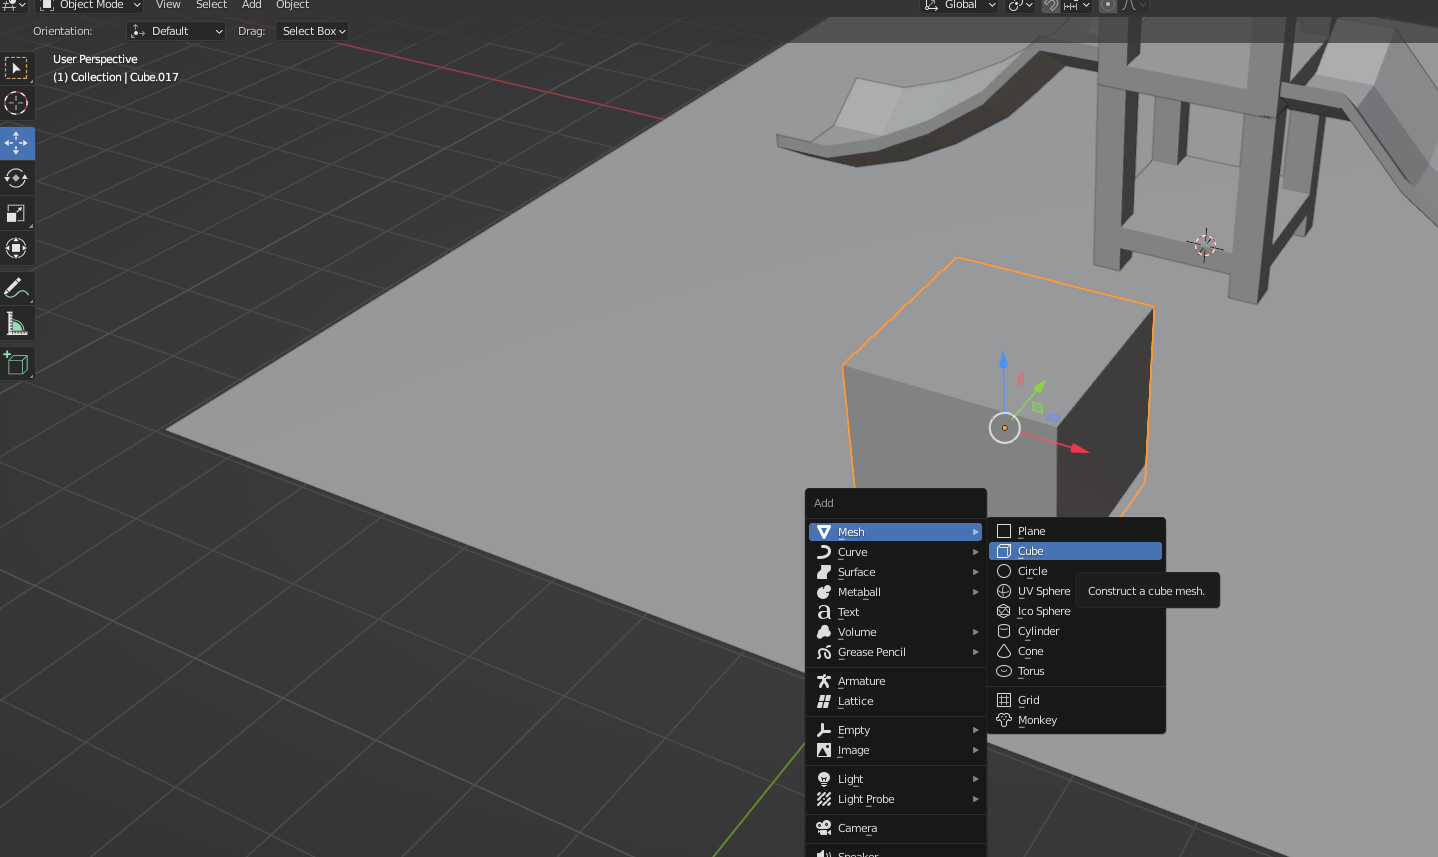Click the Lattice icon
1438x857 pixels.
(x=824, y=701)
